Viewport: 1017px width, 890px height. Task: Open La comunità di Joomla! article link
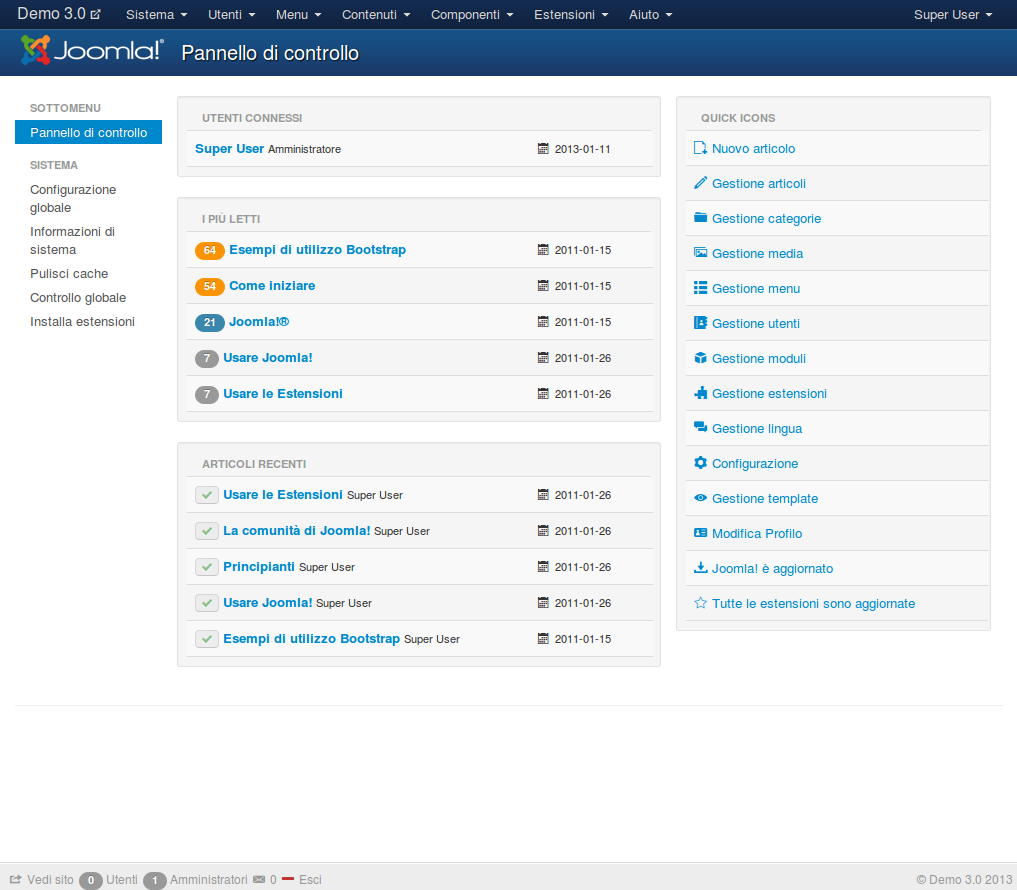296,531
